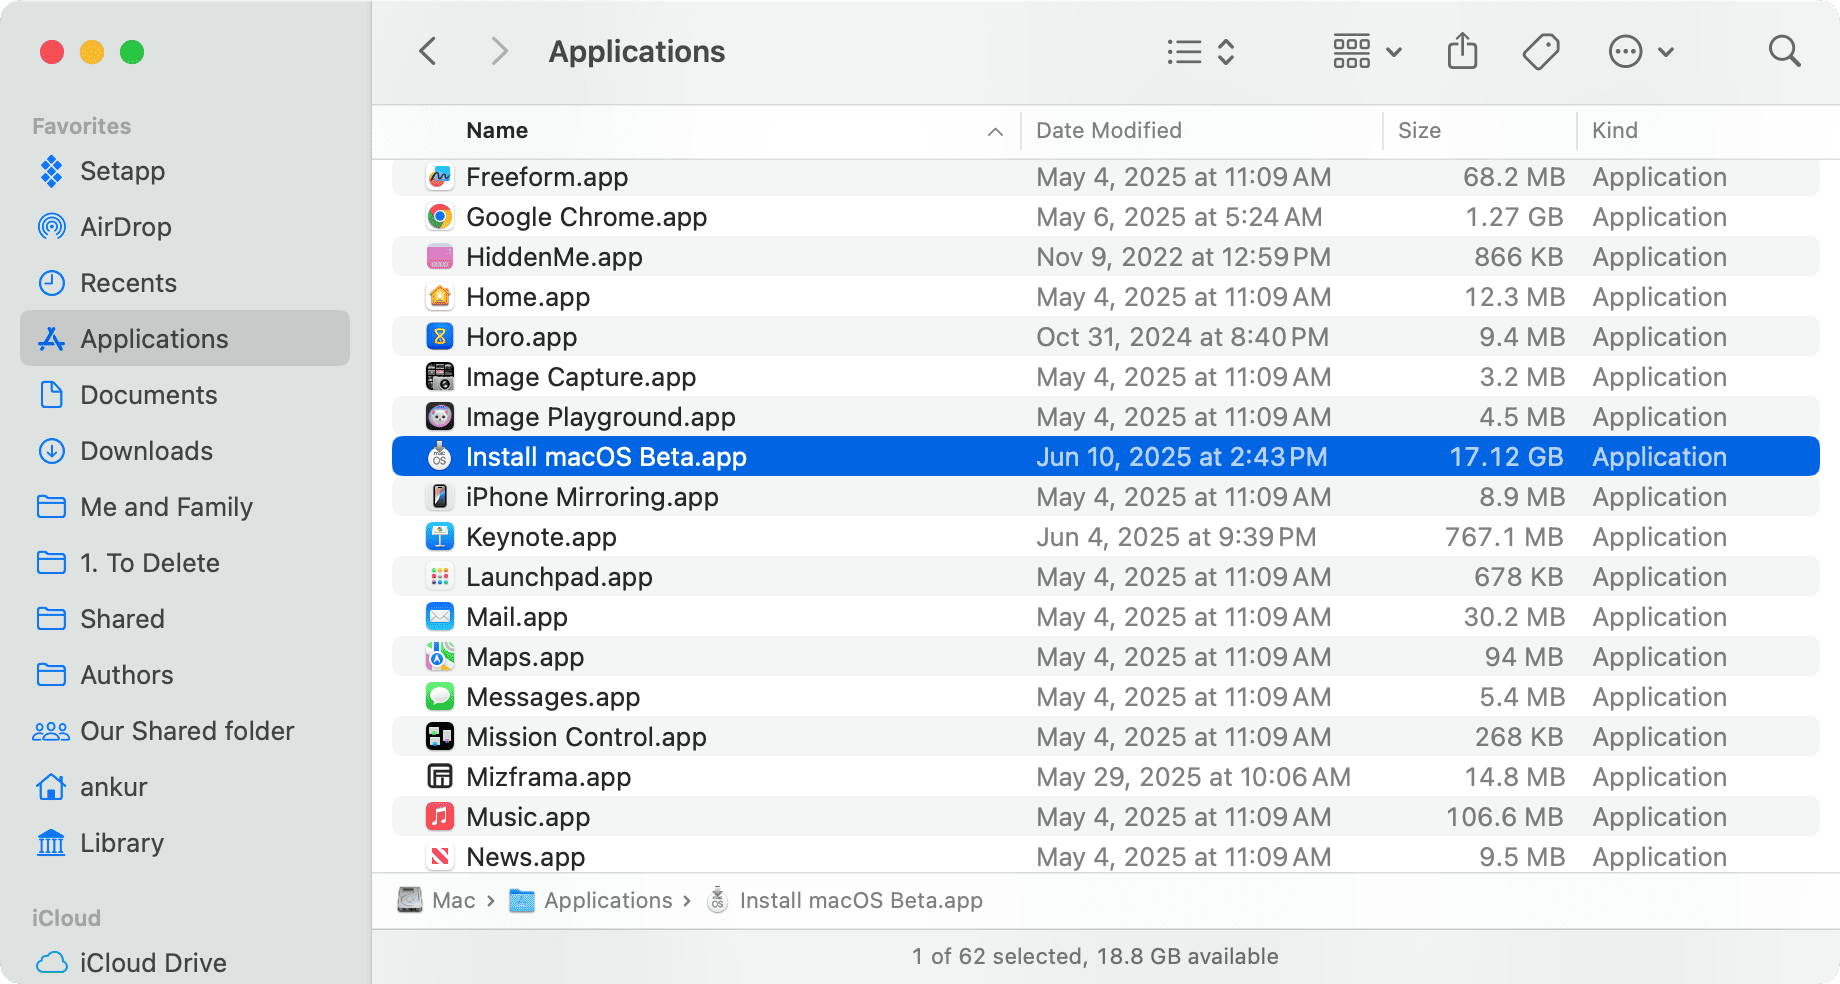Screen dimensions: 1840x984
Task: Click the News.app icon
Action: [440, 857]
